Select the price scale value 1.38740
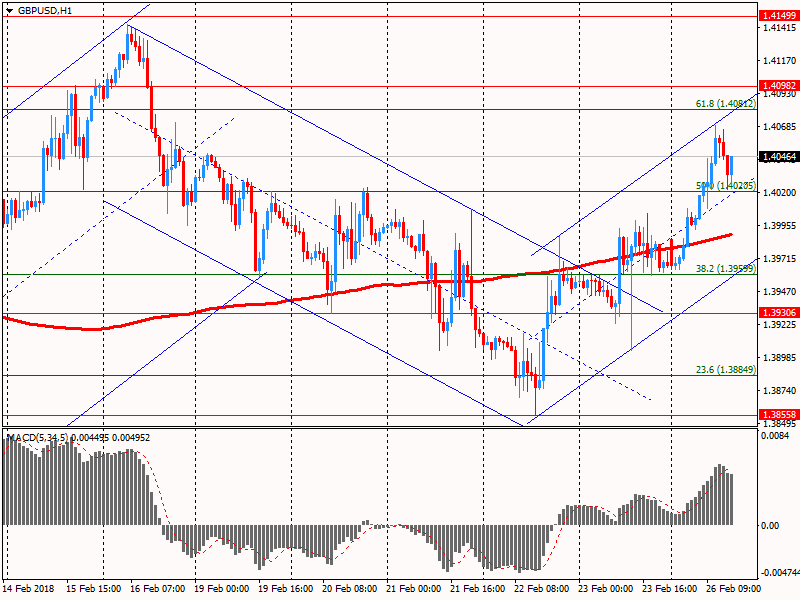Screen dimensions: 800x600 point(779,390)
